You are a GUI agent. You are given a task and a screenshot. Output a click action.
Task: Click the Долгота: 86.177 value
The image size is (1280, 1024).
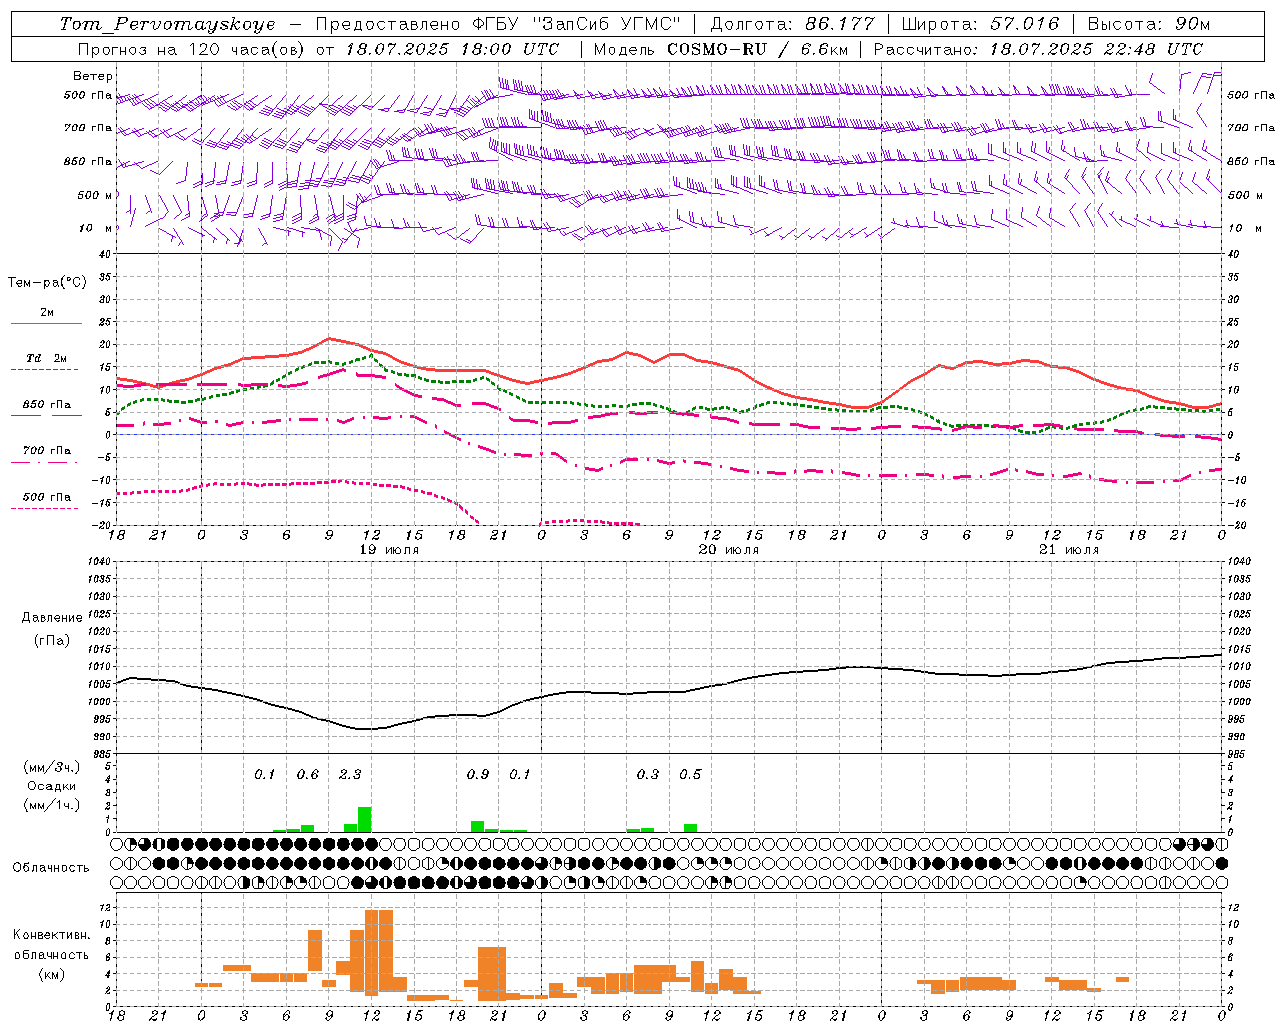click(x=792, y=24)
